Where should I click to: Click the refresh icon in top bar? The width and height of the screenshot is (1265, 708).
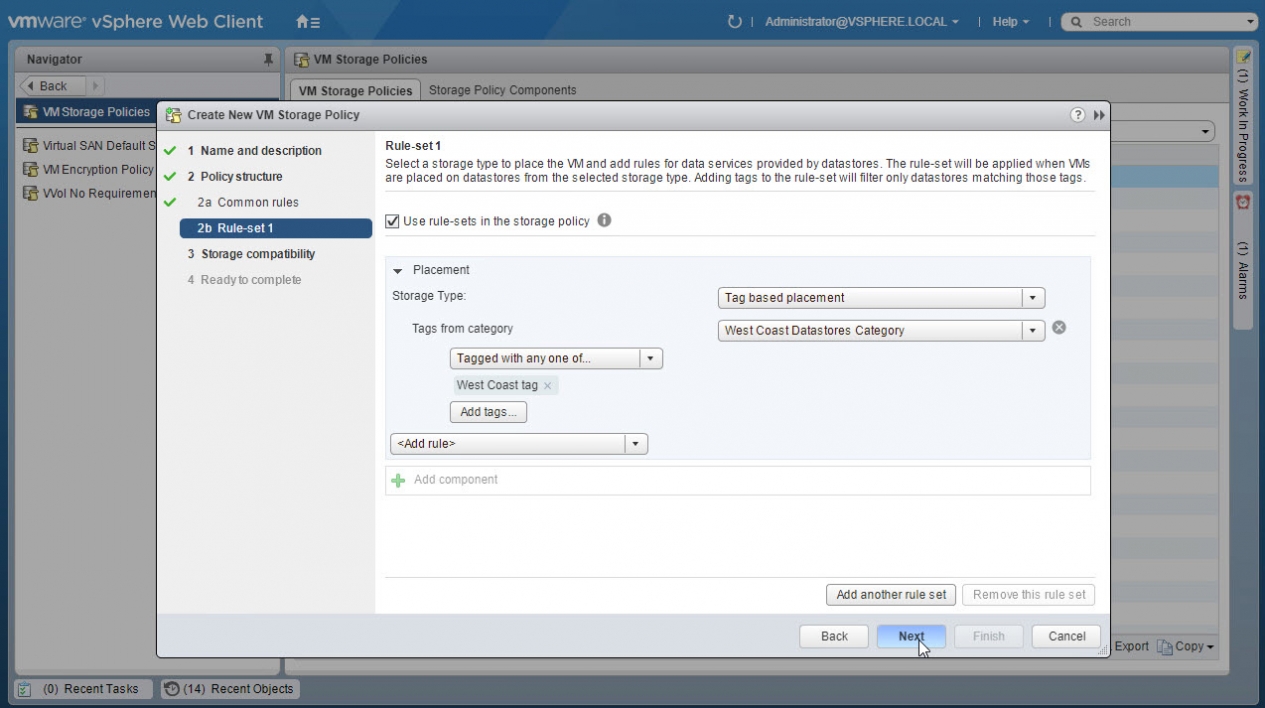pyautogui.click(x=735, y=22)
